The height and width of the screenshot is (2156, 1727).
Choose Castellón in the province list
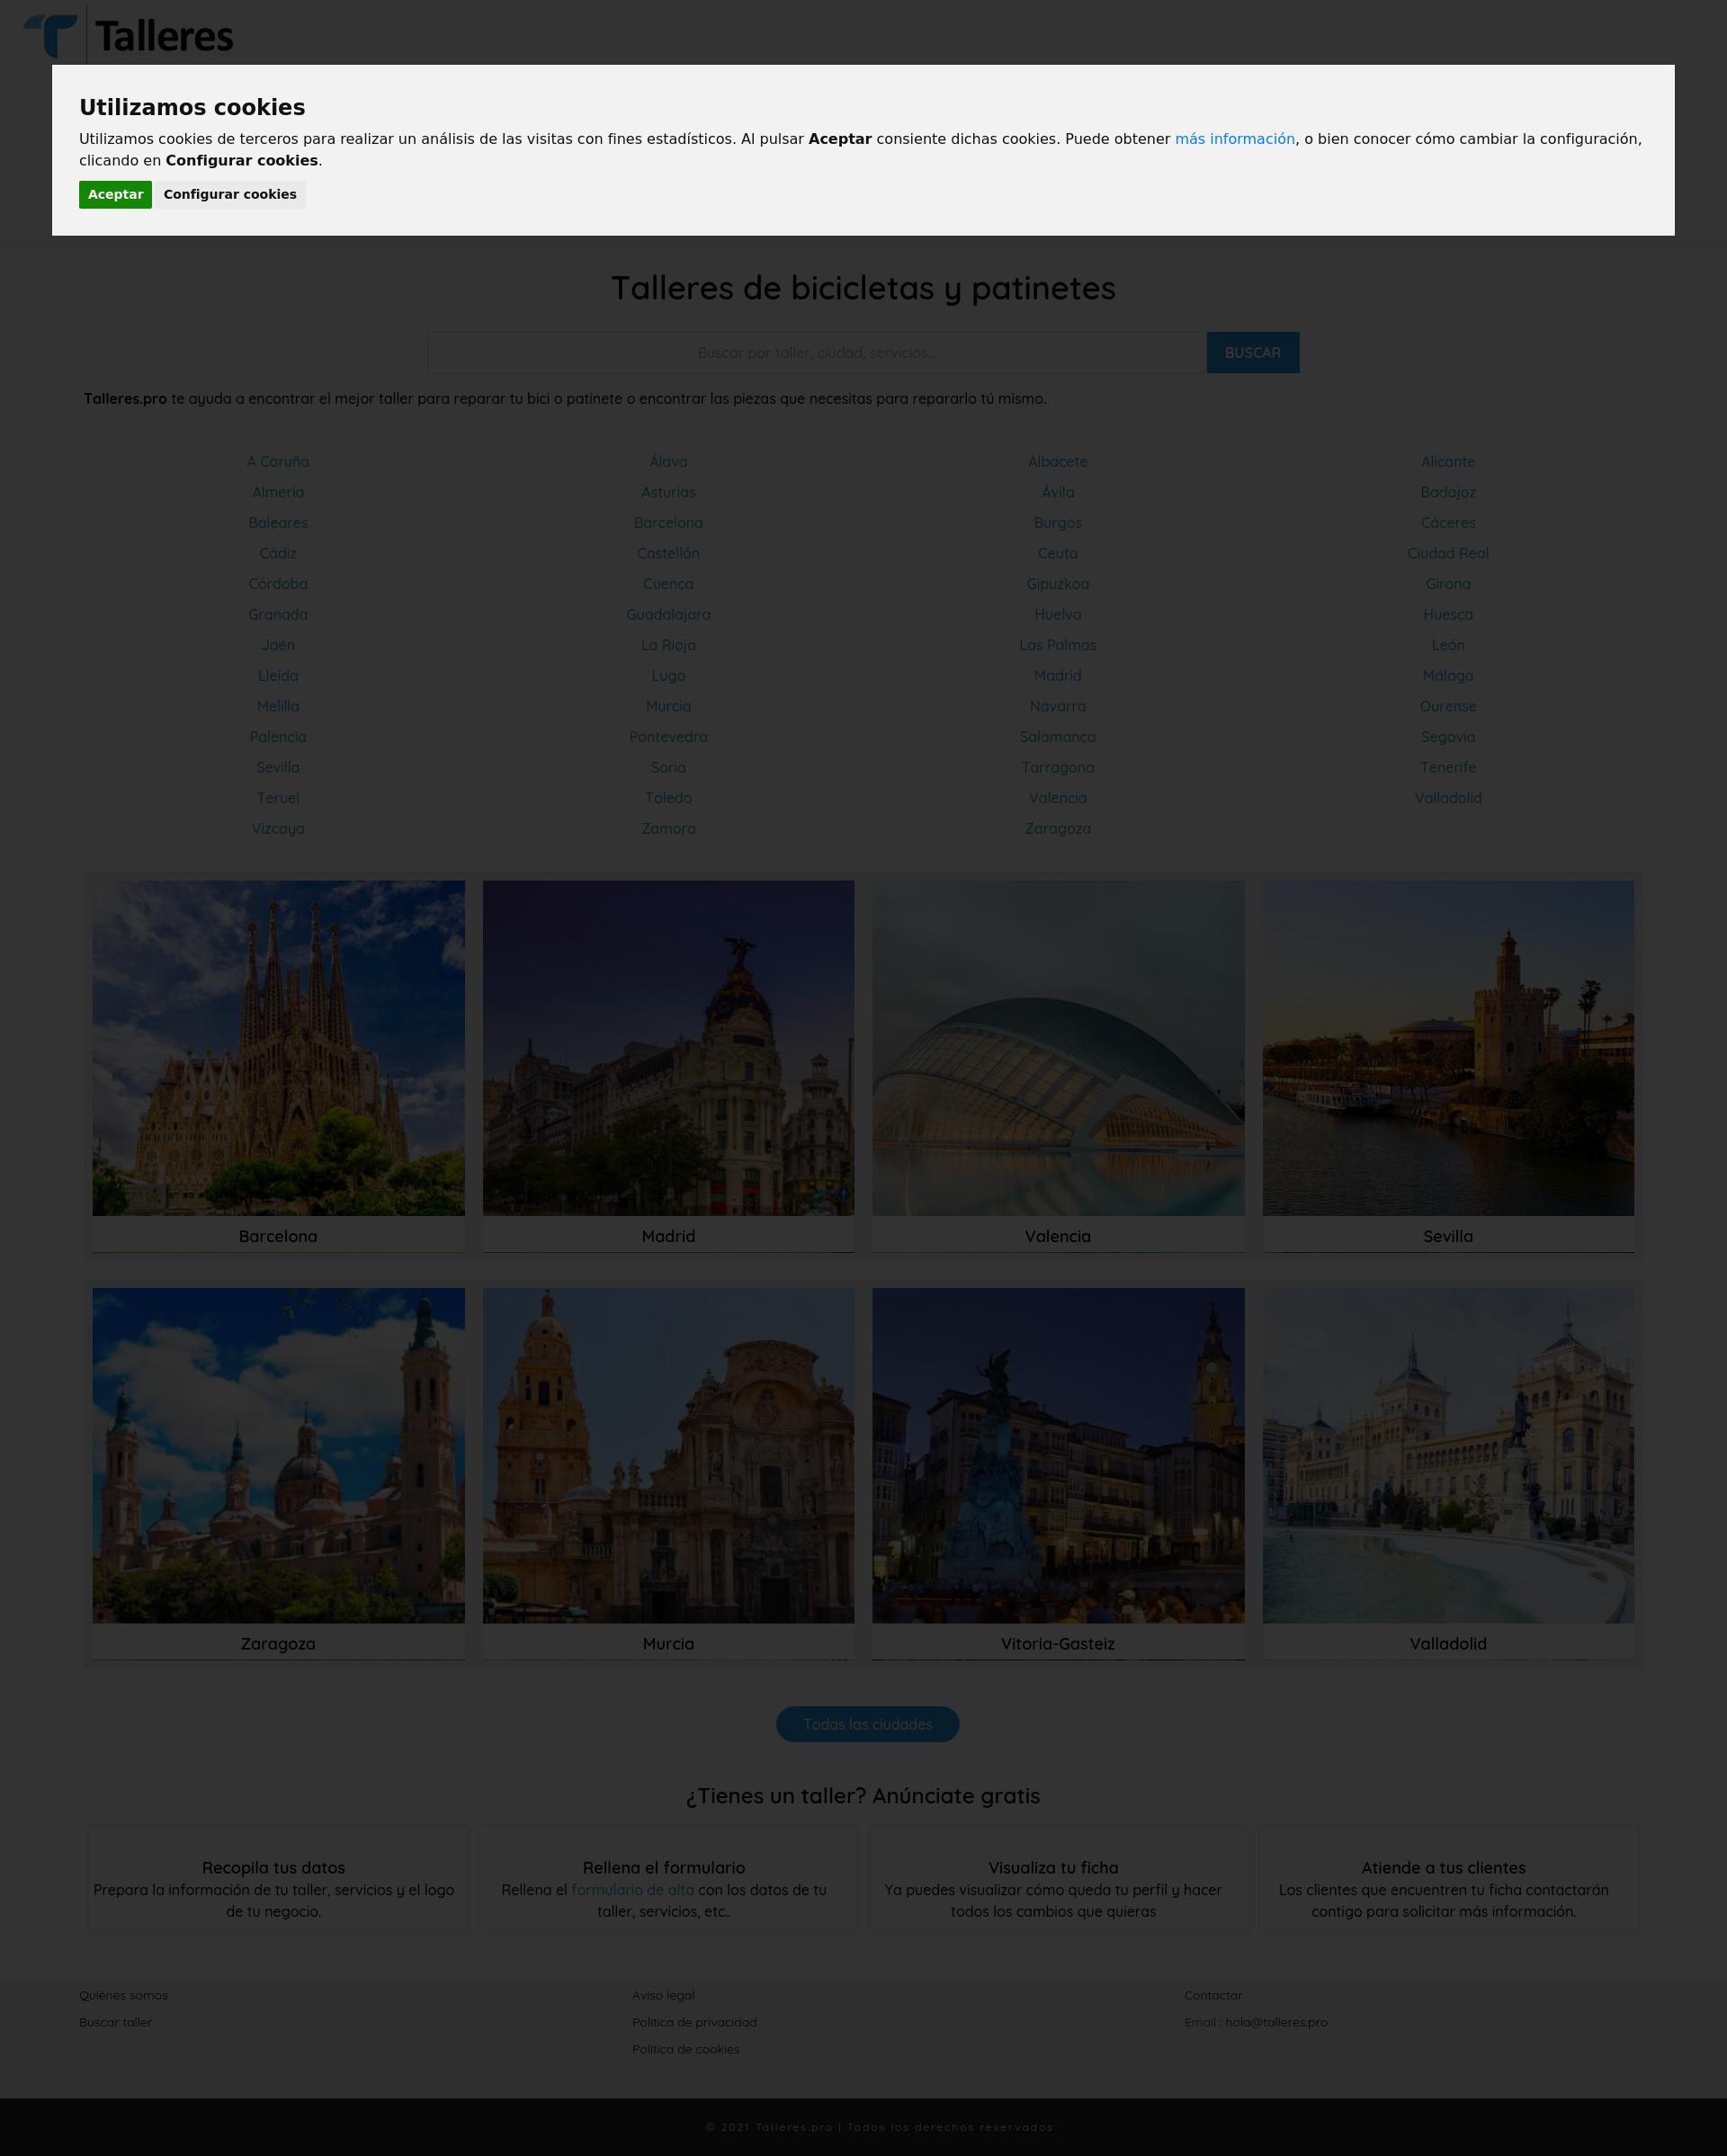pyautogui.click(x=668, y=554)
